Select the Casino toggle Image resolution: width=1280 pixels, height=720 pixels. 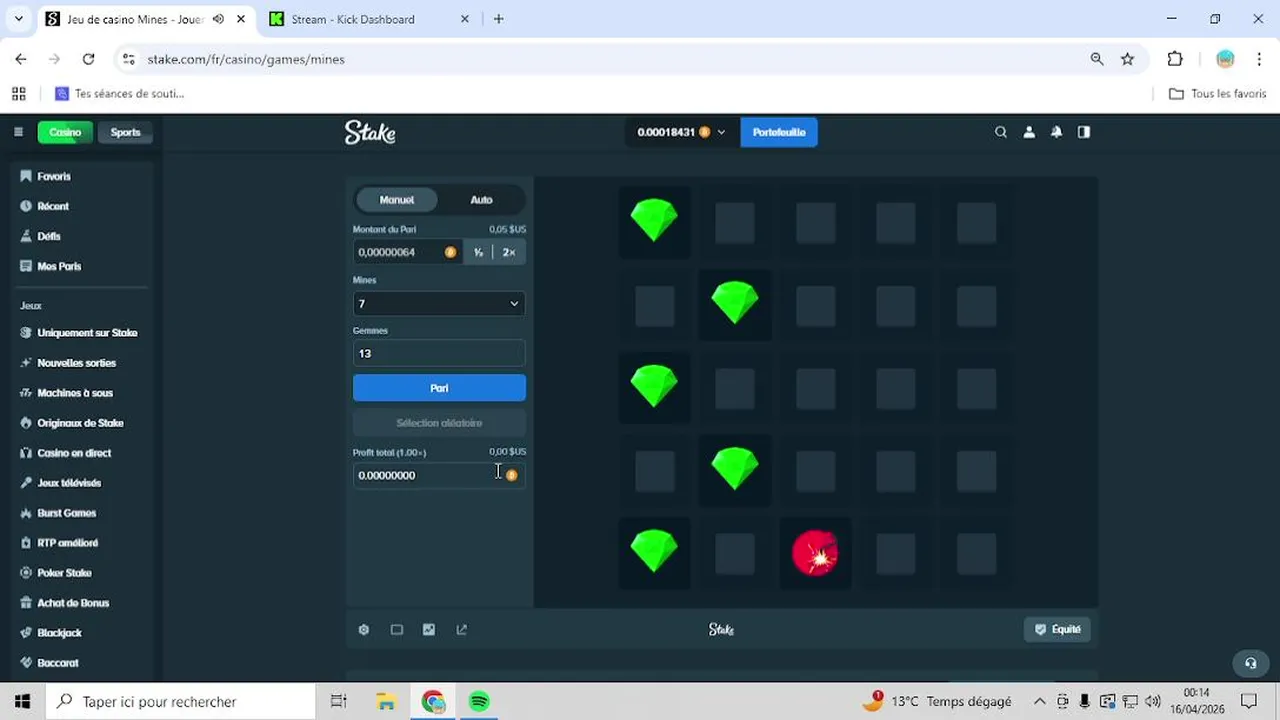tap(65, 132)
